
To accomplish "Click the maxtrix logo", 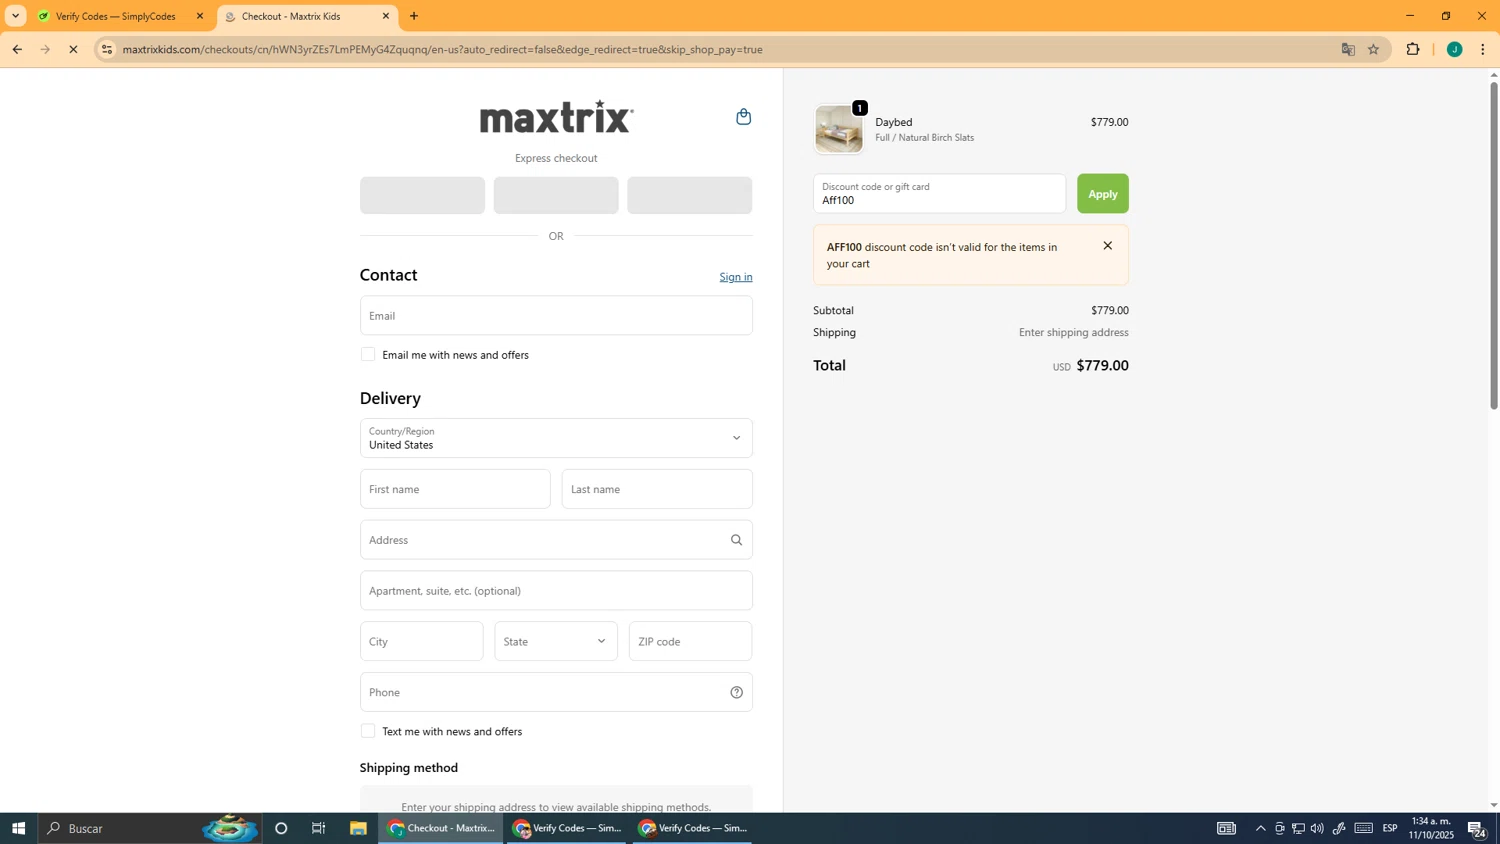I will tap(556, 117).
